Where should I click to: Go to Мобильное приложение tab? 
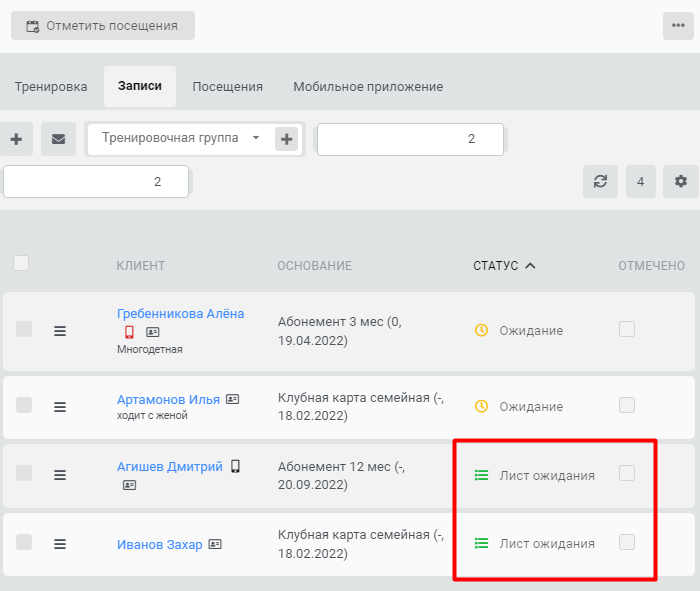[368, 87]
